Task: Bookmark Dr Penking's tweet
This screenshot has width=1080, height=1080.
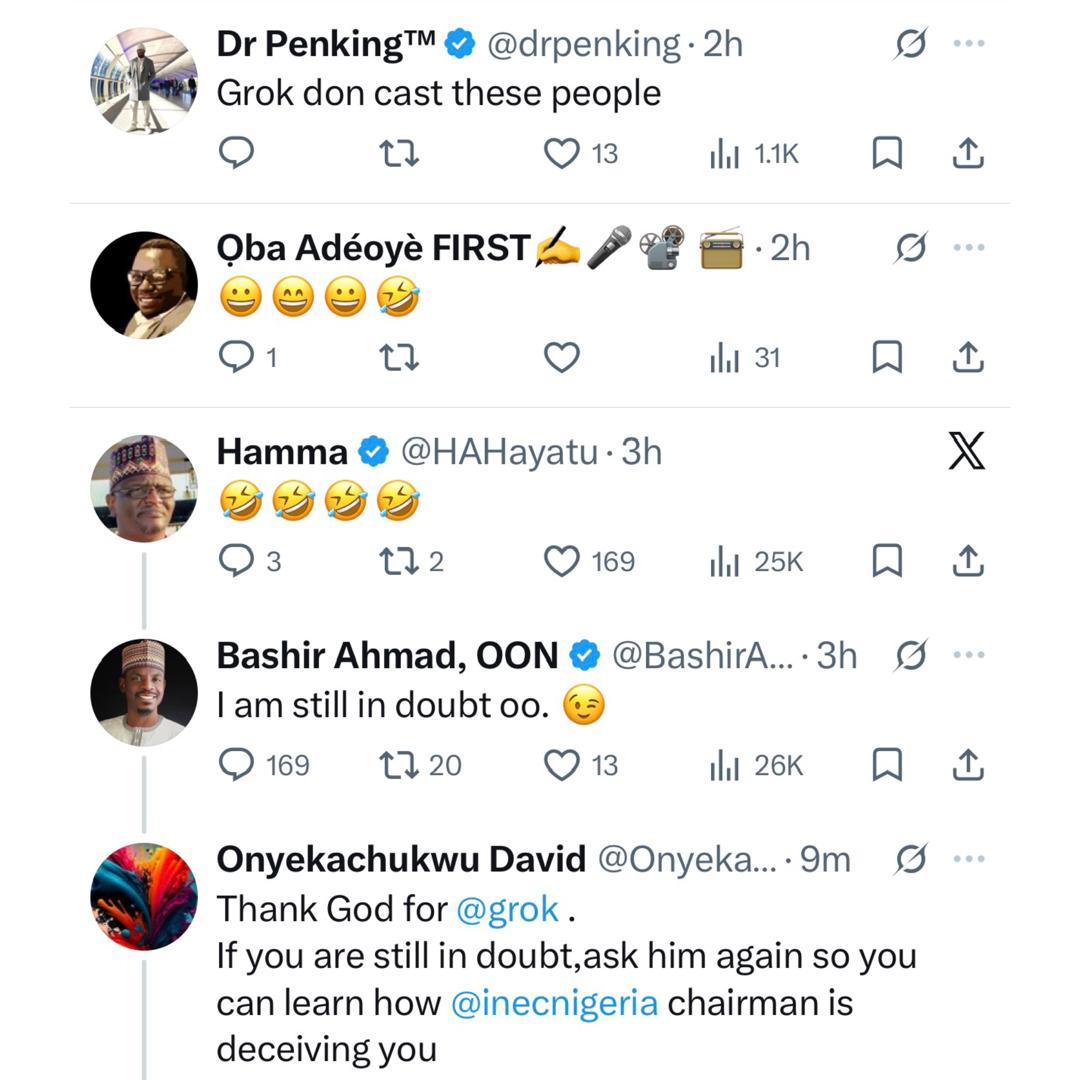Action: pyautogui.click(x=885, y=154)
